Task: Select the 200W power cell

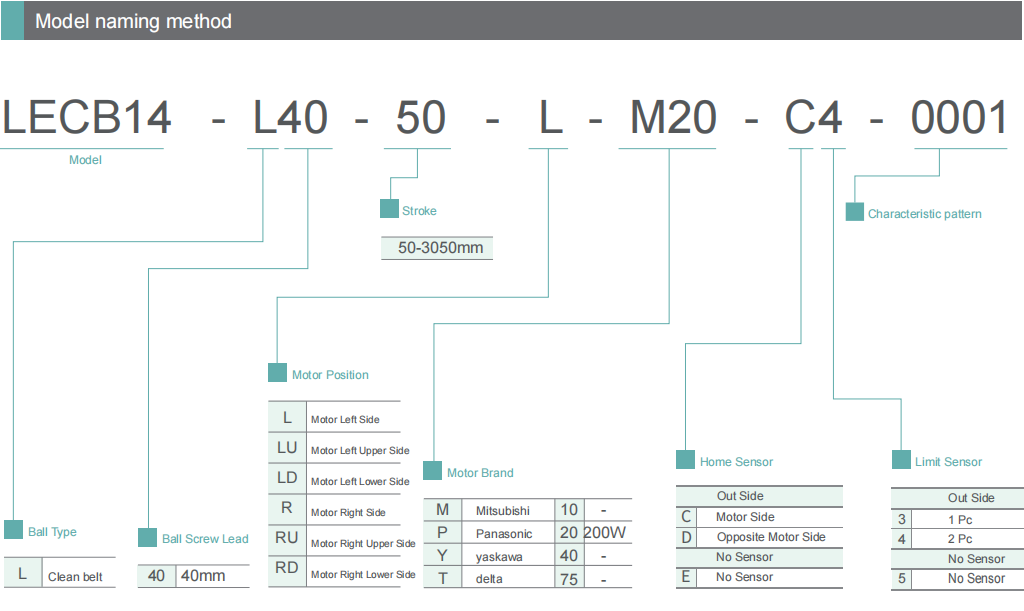Action: pyautogui.click(x=605, y=533)
